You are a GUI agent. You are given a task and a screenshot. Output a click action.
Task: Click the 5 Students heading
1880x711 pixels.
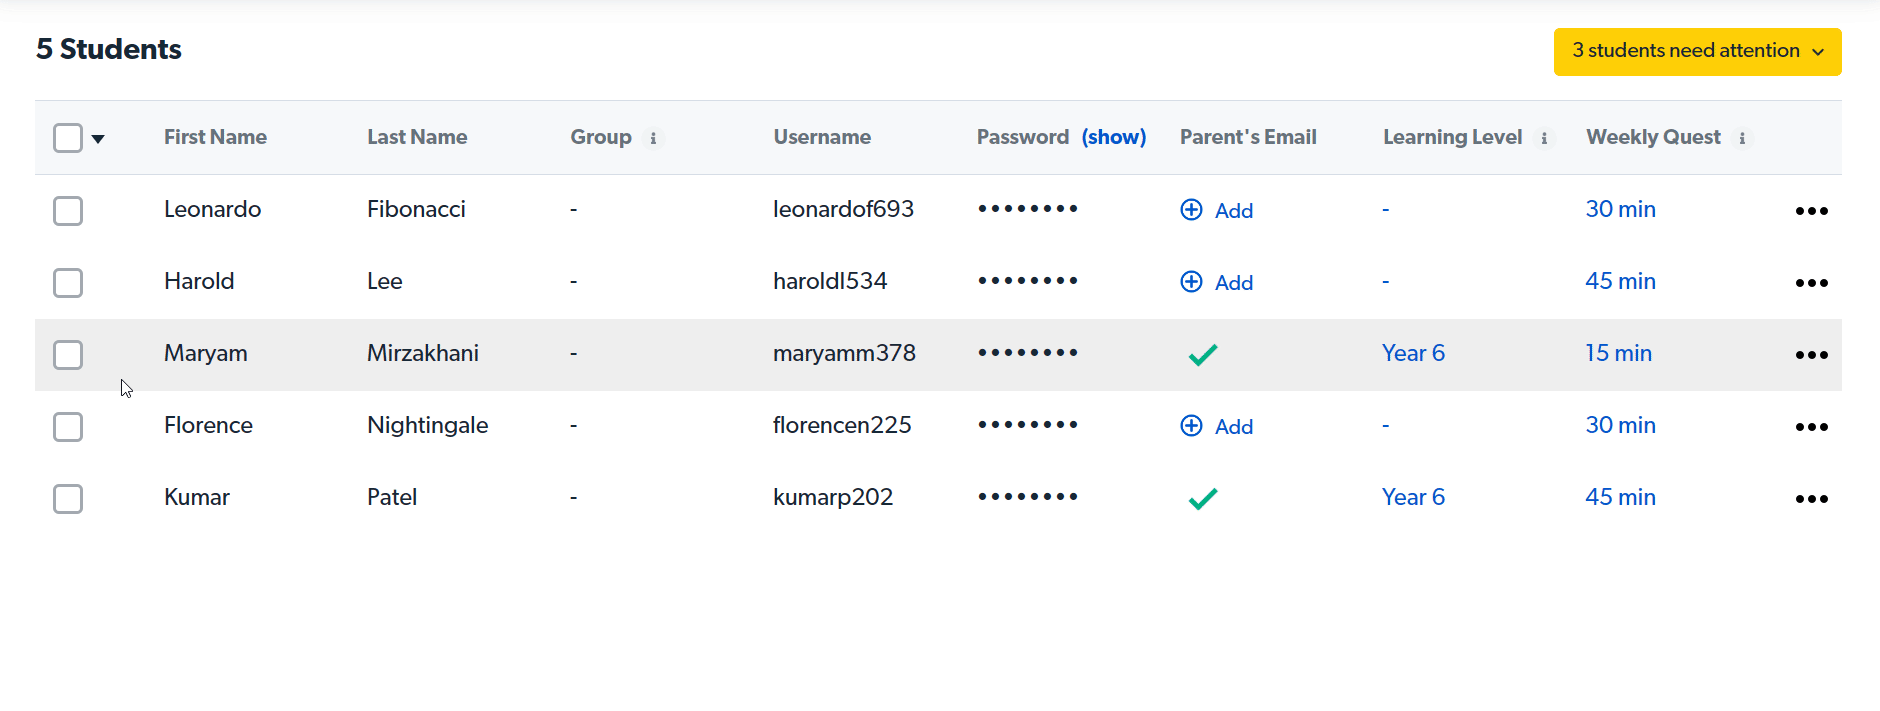pyautogui.click(x=109, y=49)
